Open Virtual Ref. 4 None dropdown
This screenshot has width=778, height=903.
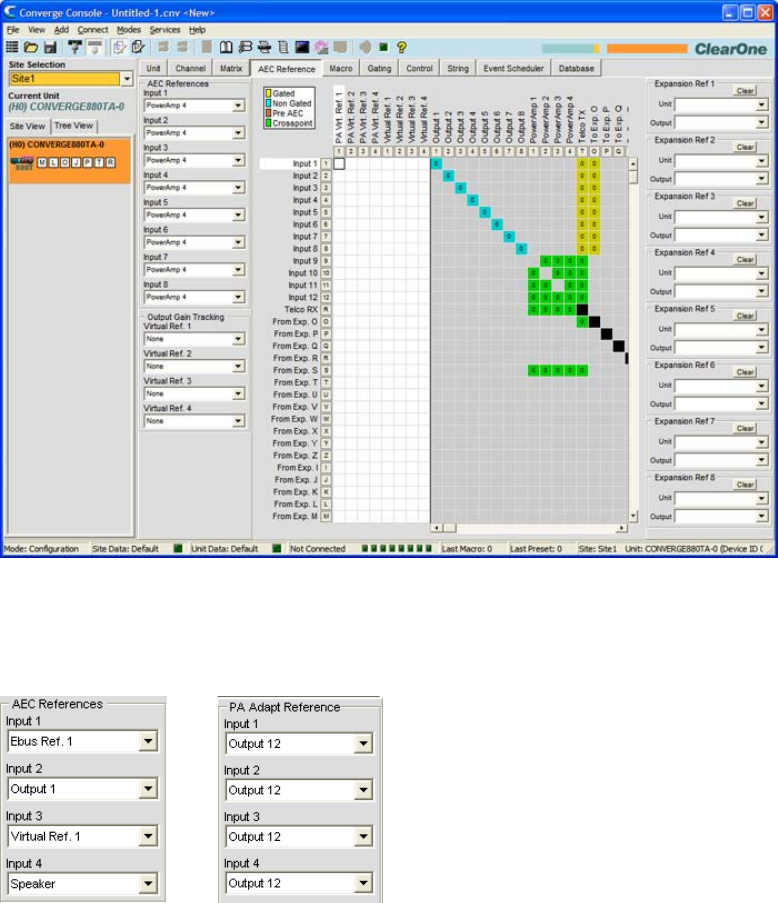(238, 422)
